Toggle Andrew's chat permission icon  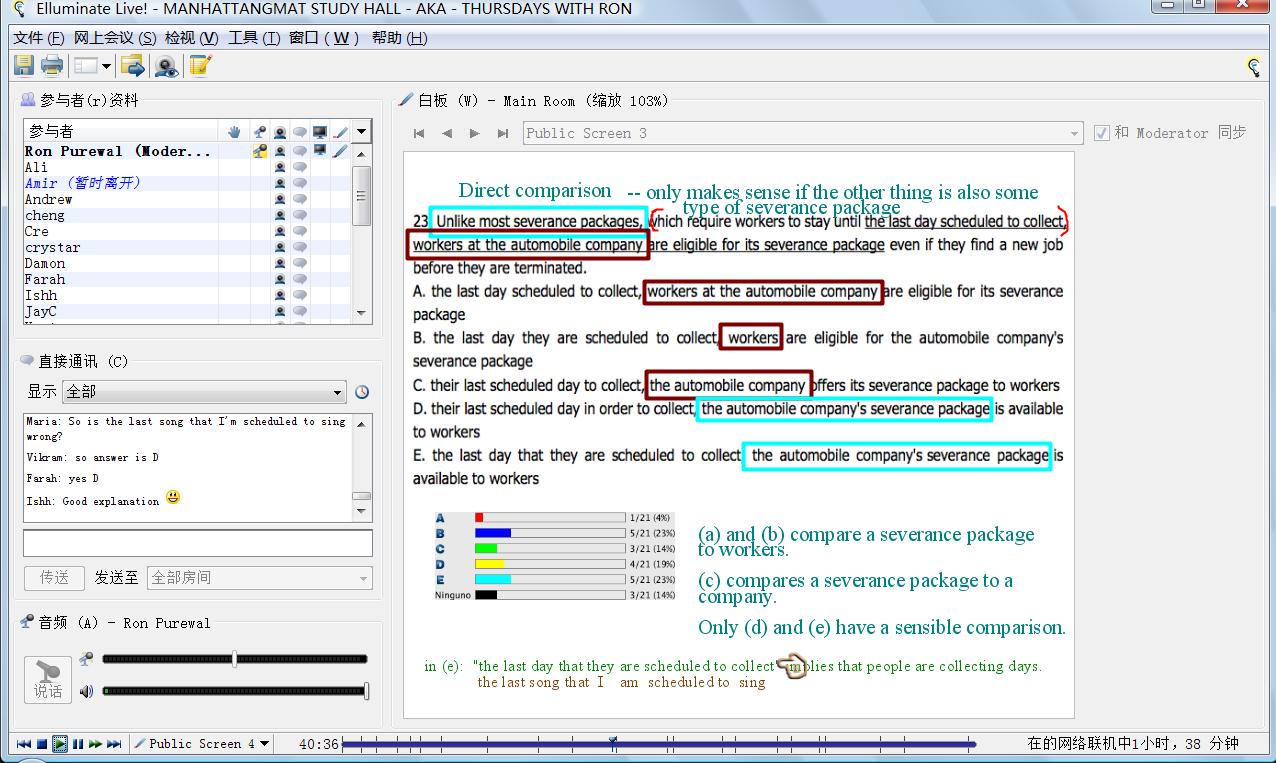pos(300,199)
